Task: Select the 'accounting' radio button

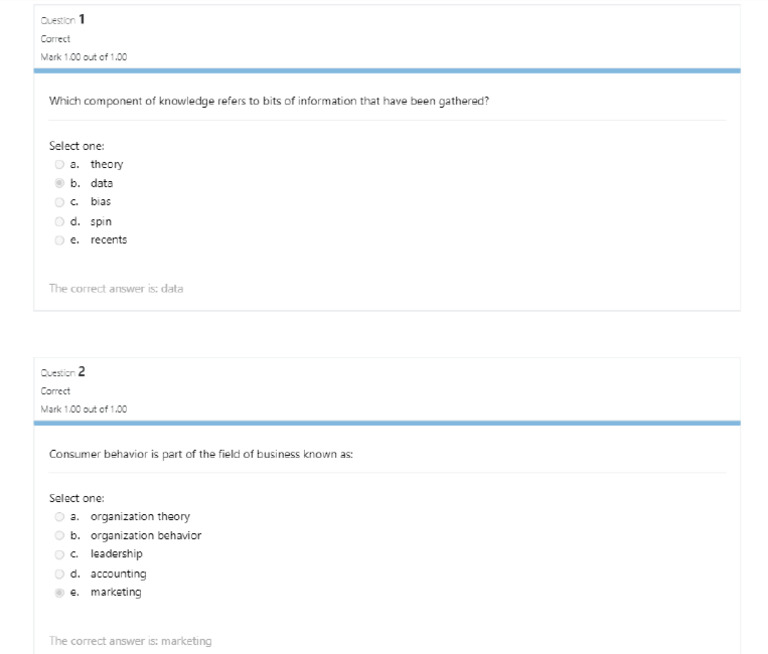Action: point(60,574)
